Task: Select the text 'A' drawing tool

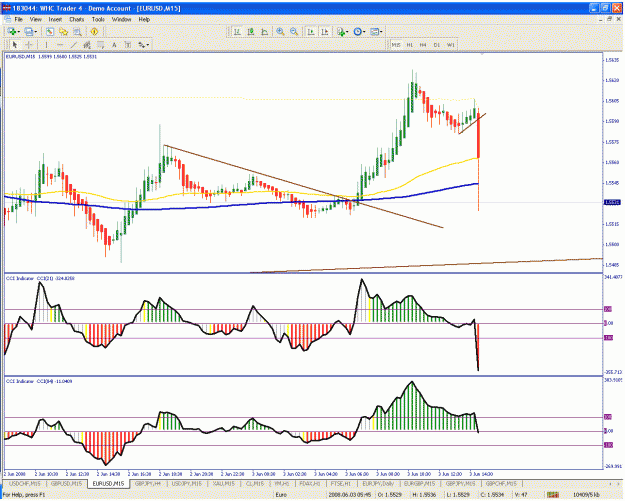Action: (x=114, y=45)
